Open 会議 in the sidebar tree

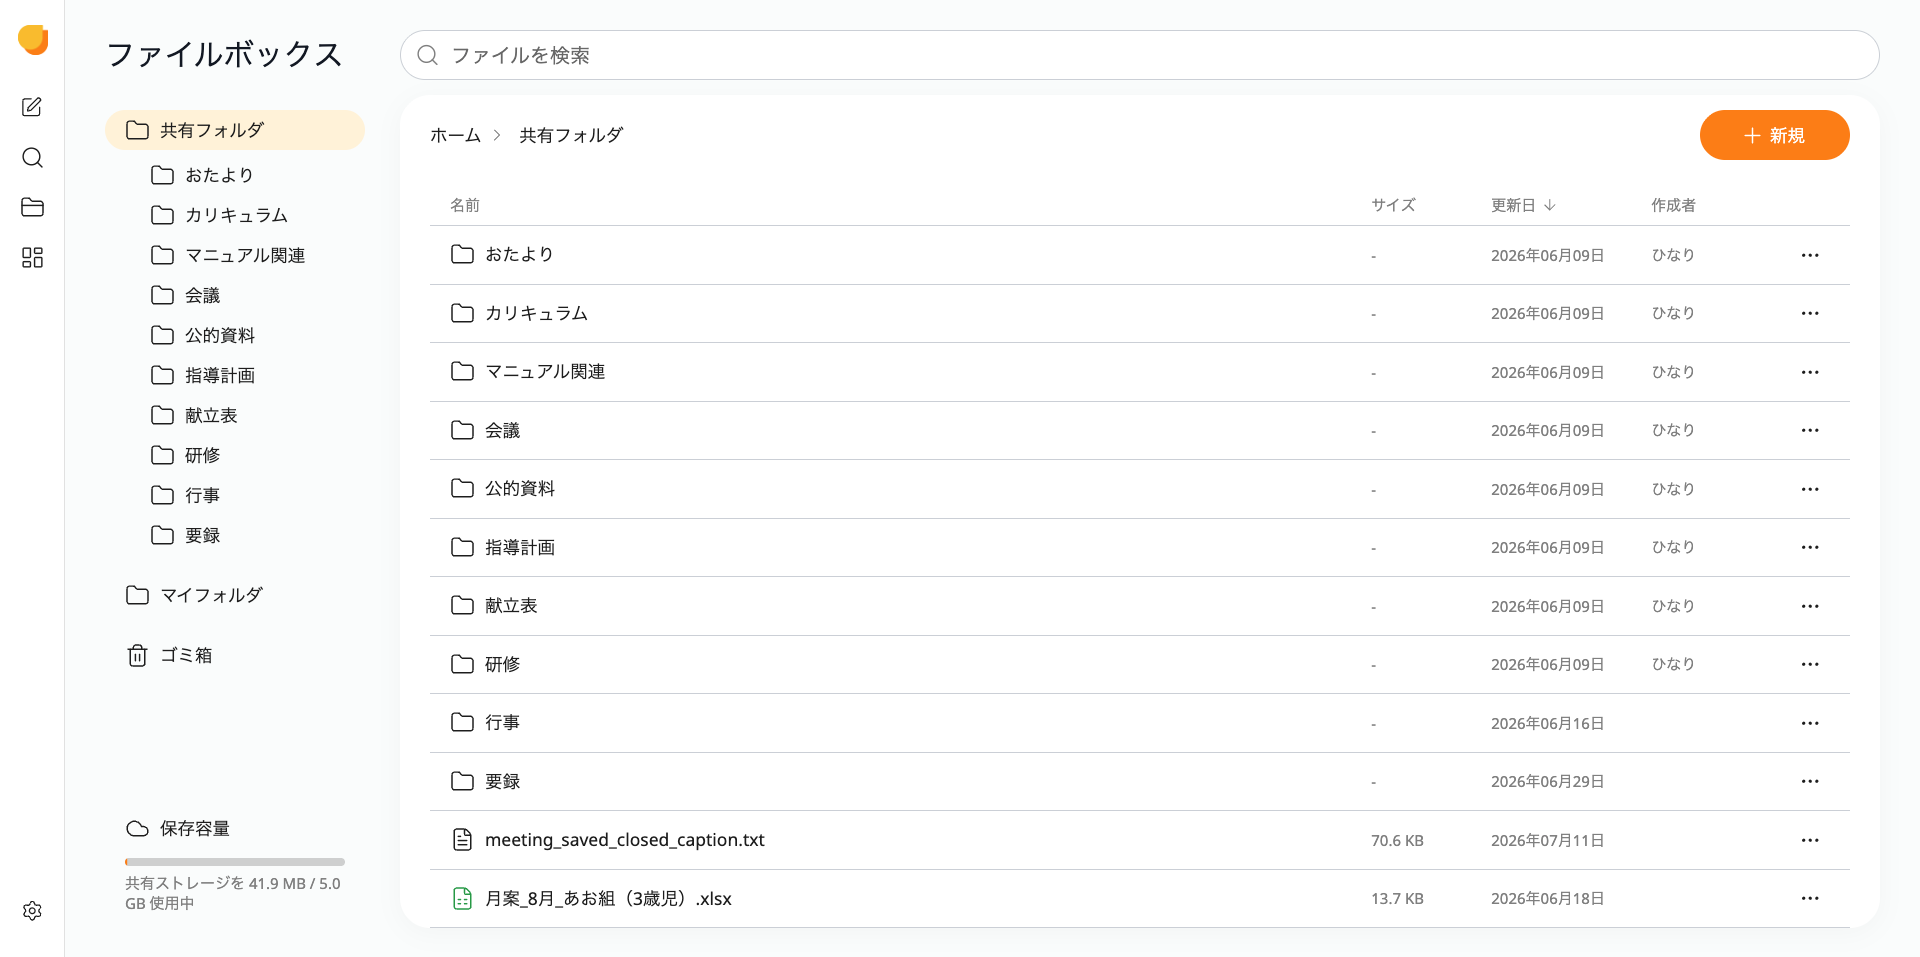[x=202, y=295]
